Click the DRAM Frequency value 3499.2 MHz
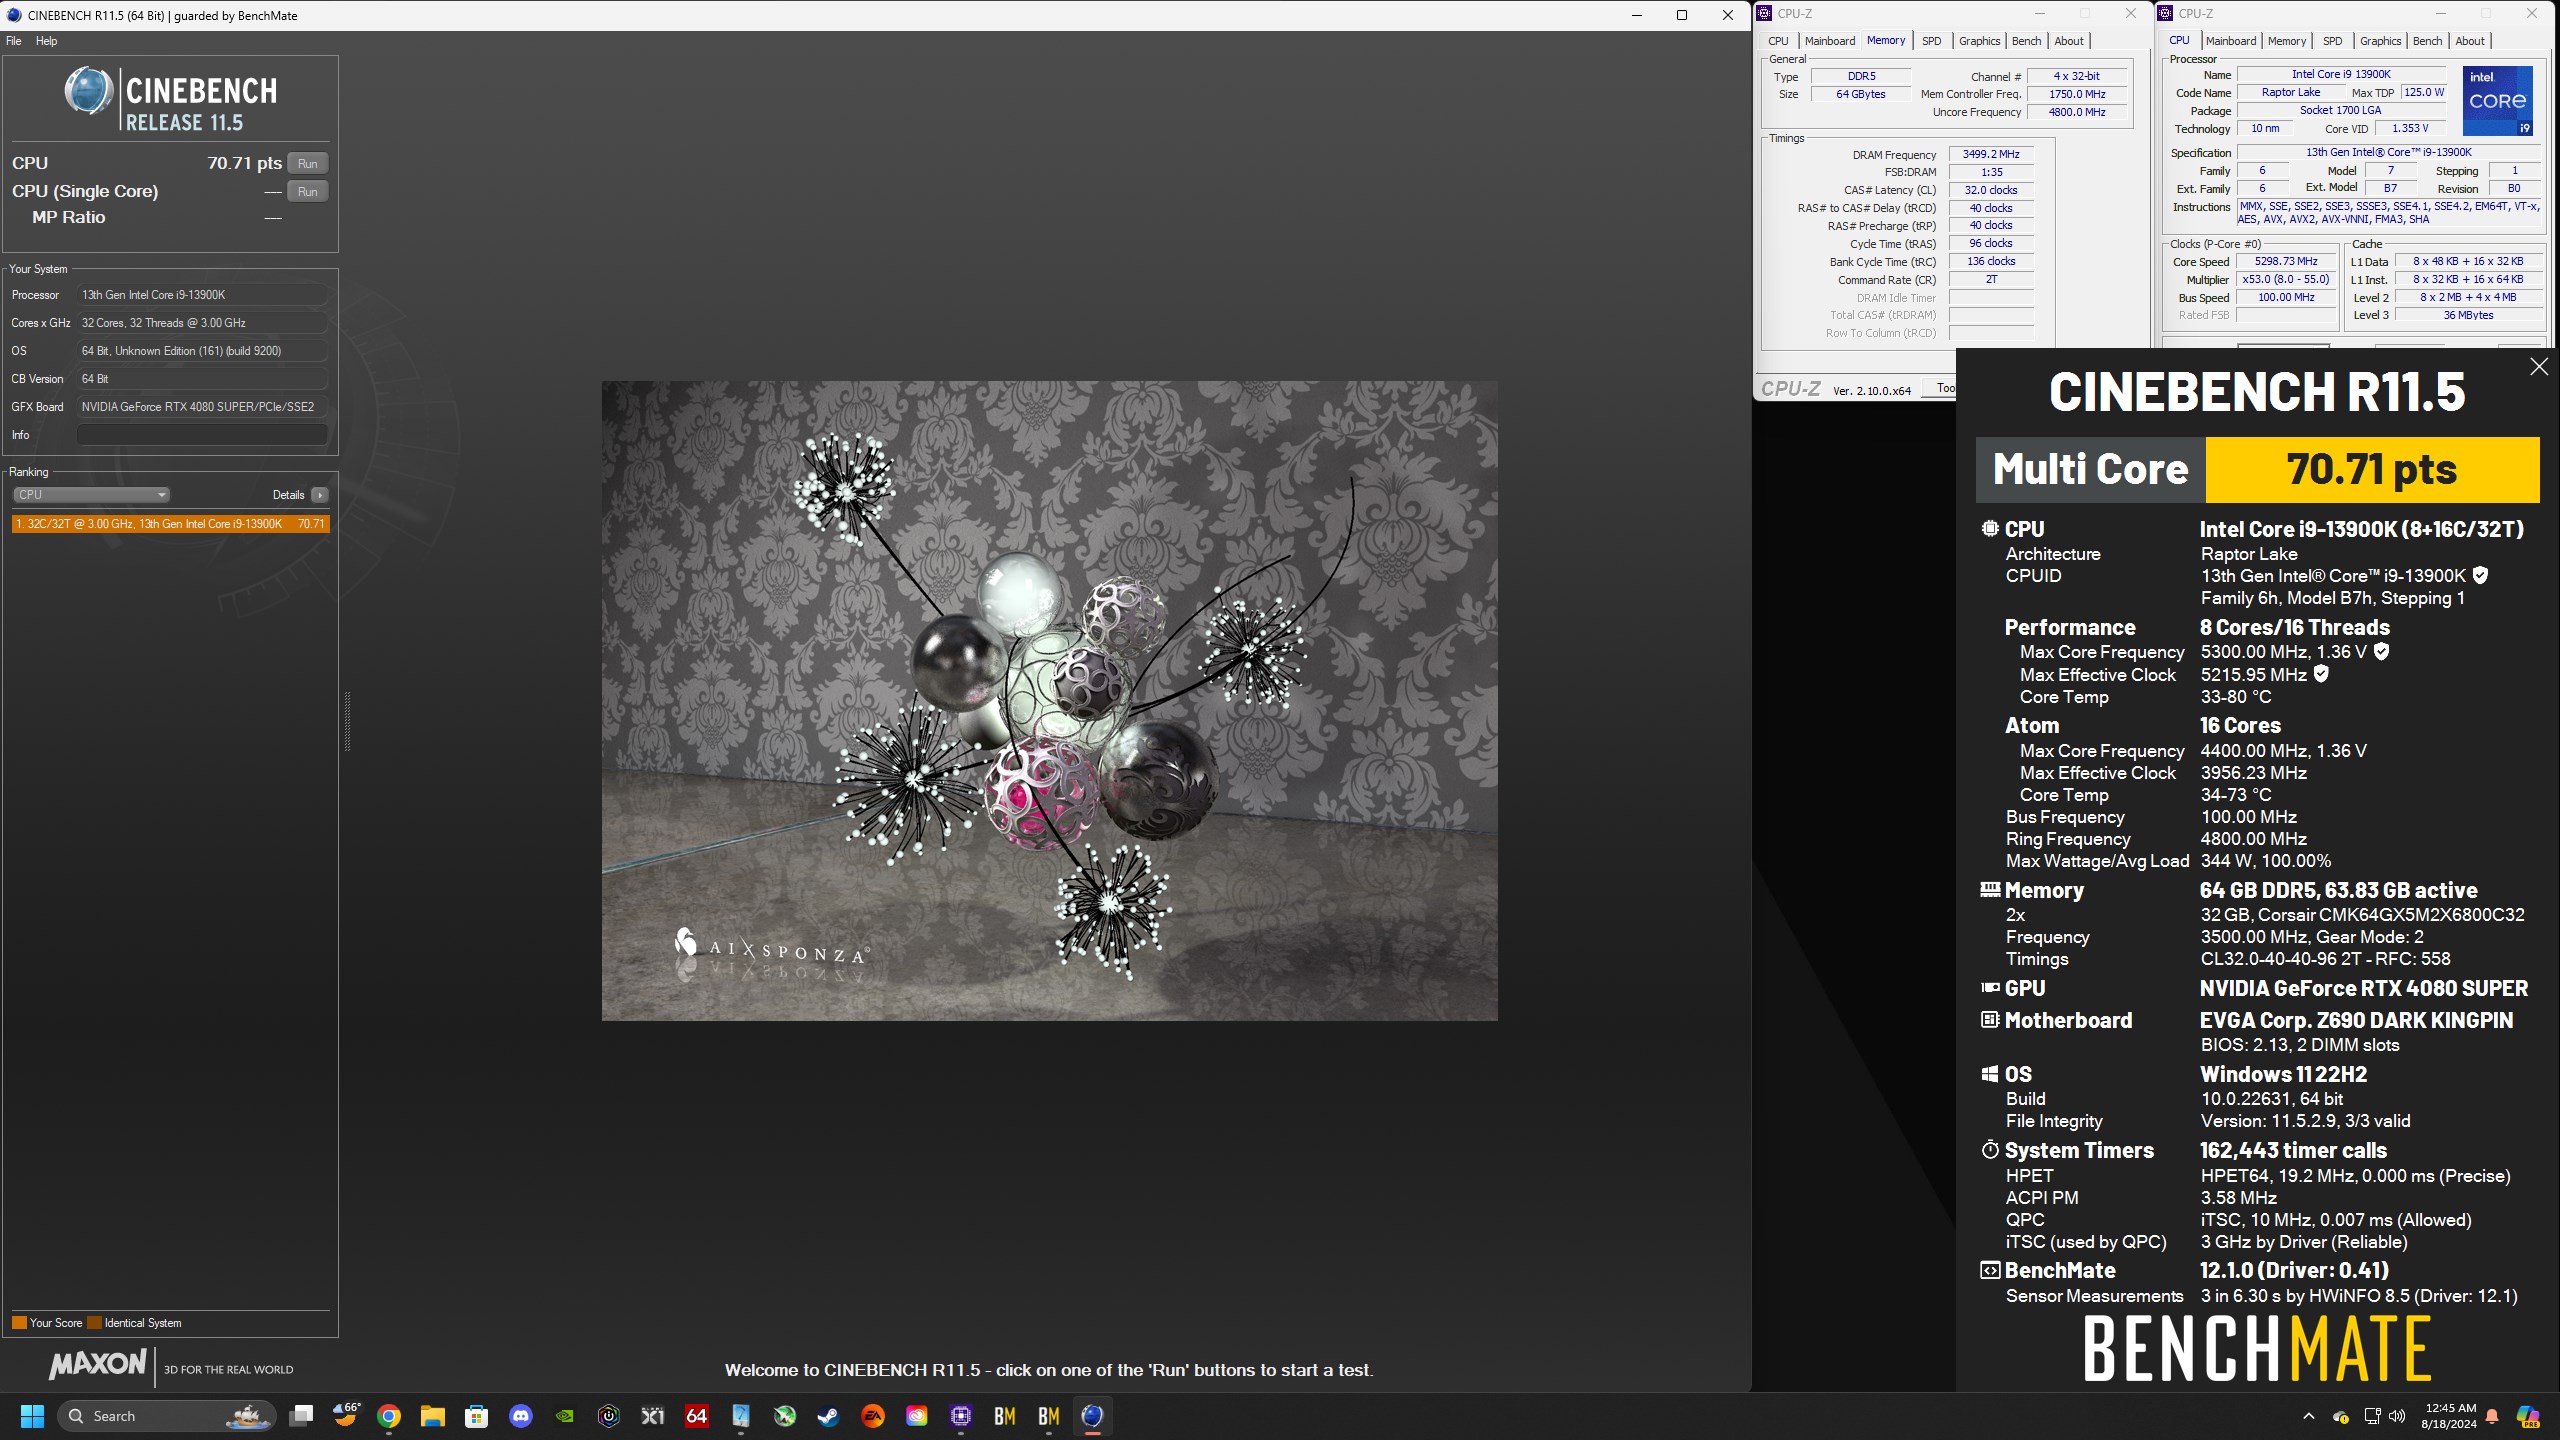 point(1990,154)
